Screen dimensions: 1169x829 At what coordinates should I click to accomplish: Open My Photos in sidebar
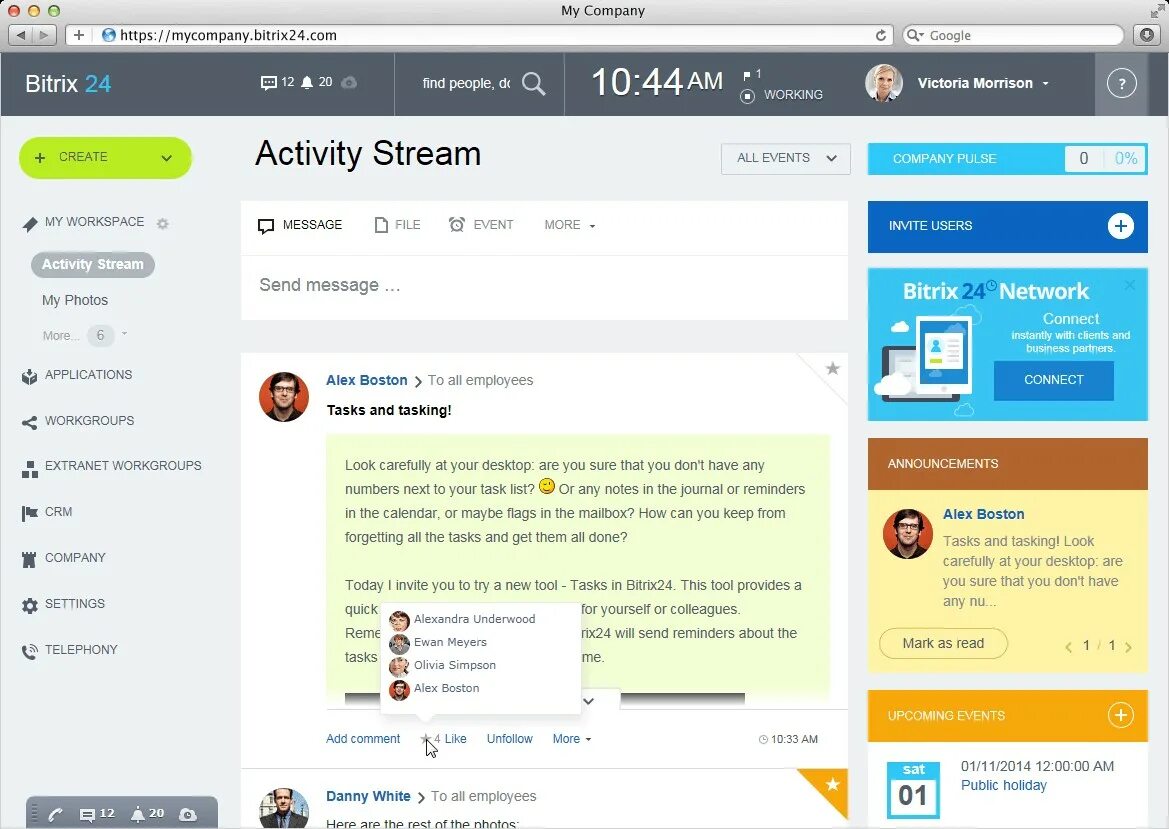click(x=75, y=300)
